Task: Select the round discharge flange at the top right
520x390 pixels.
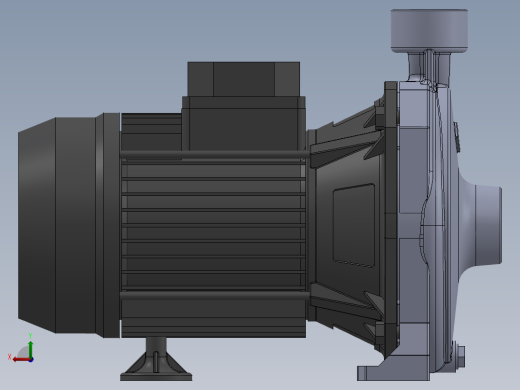Action: 429,31
